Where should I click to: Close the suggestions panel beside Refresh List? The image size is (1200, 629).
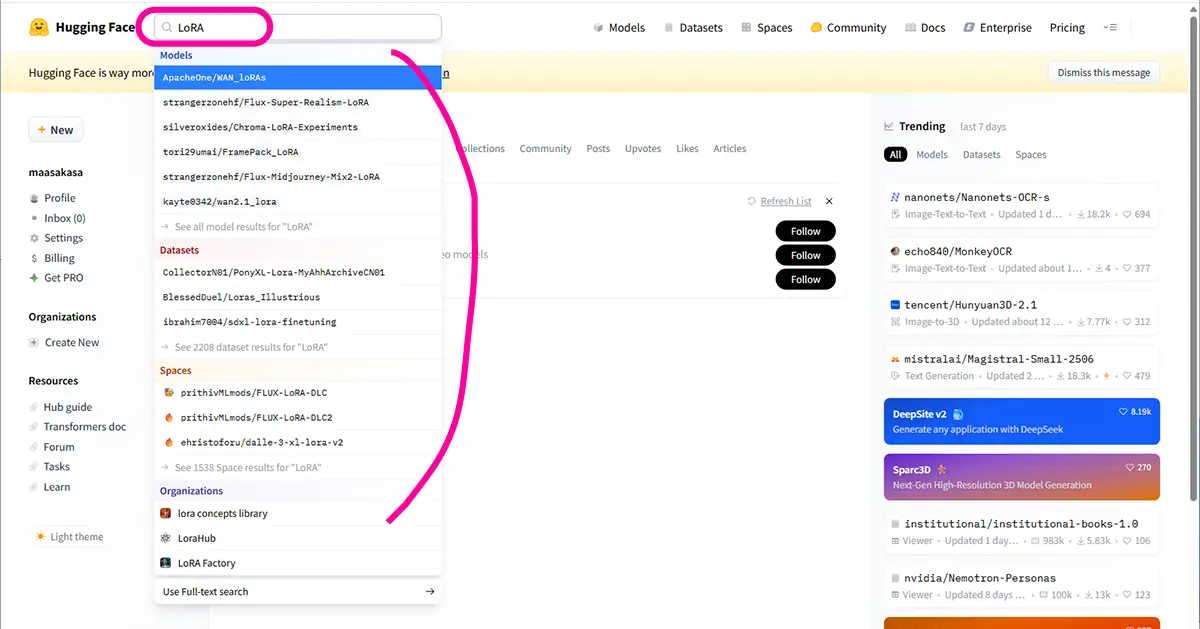(829, 201)
